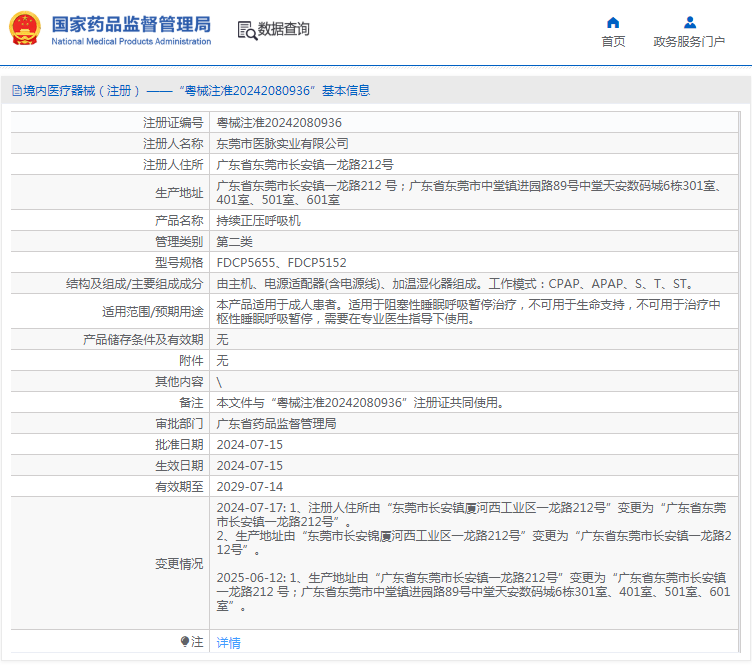Click the 注册人住所 row label
The image size is (752, 669).
coord(173,165)
